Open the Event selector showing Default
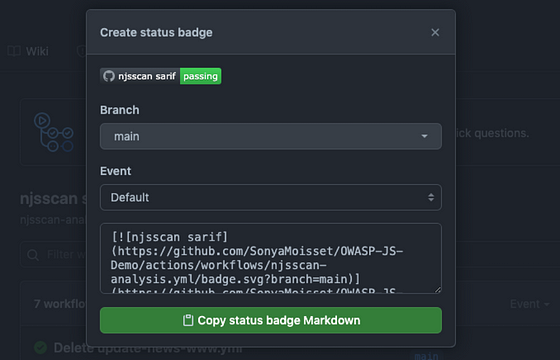 coord(271,197)
